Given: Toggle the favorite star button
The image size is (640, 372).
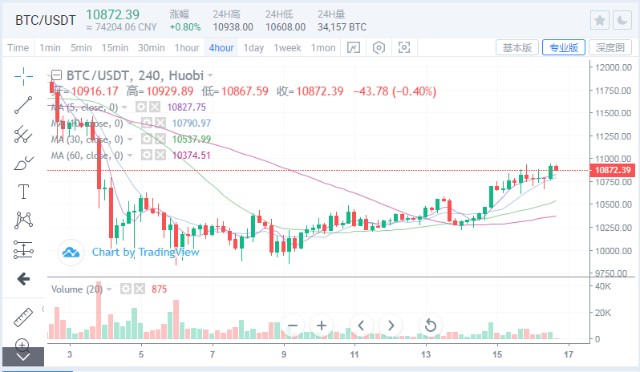Looking at the screenshot, I should tap(600, 20).
